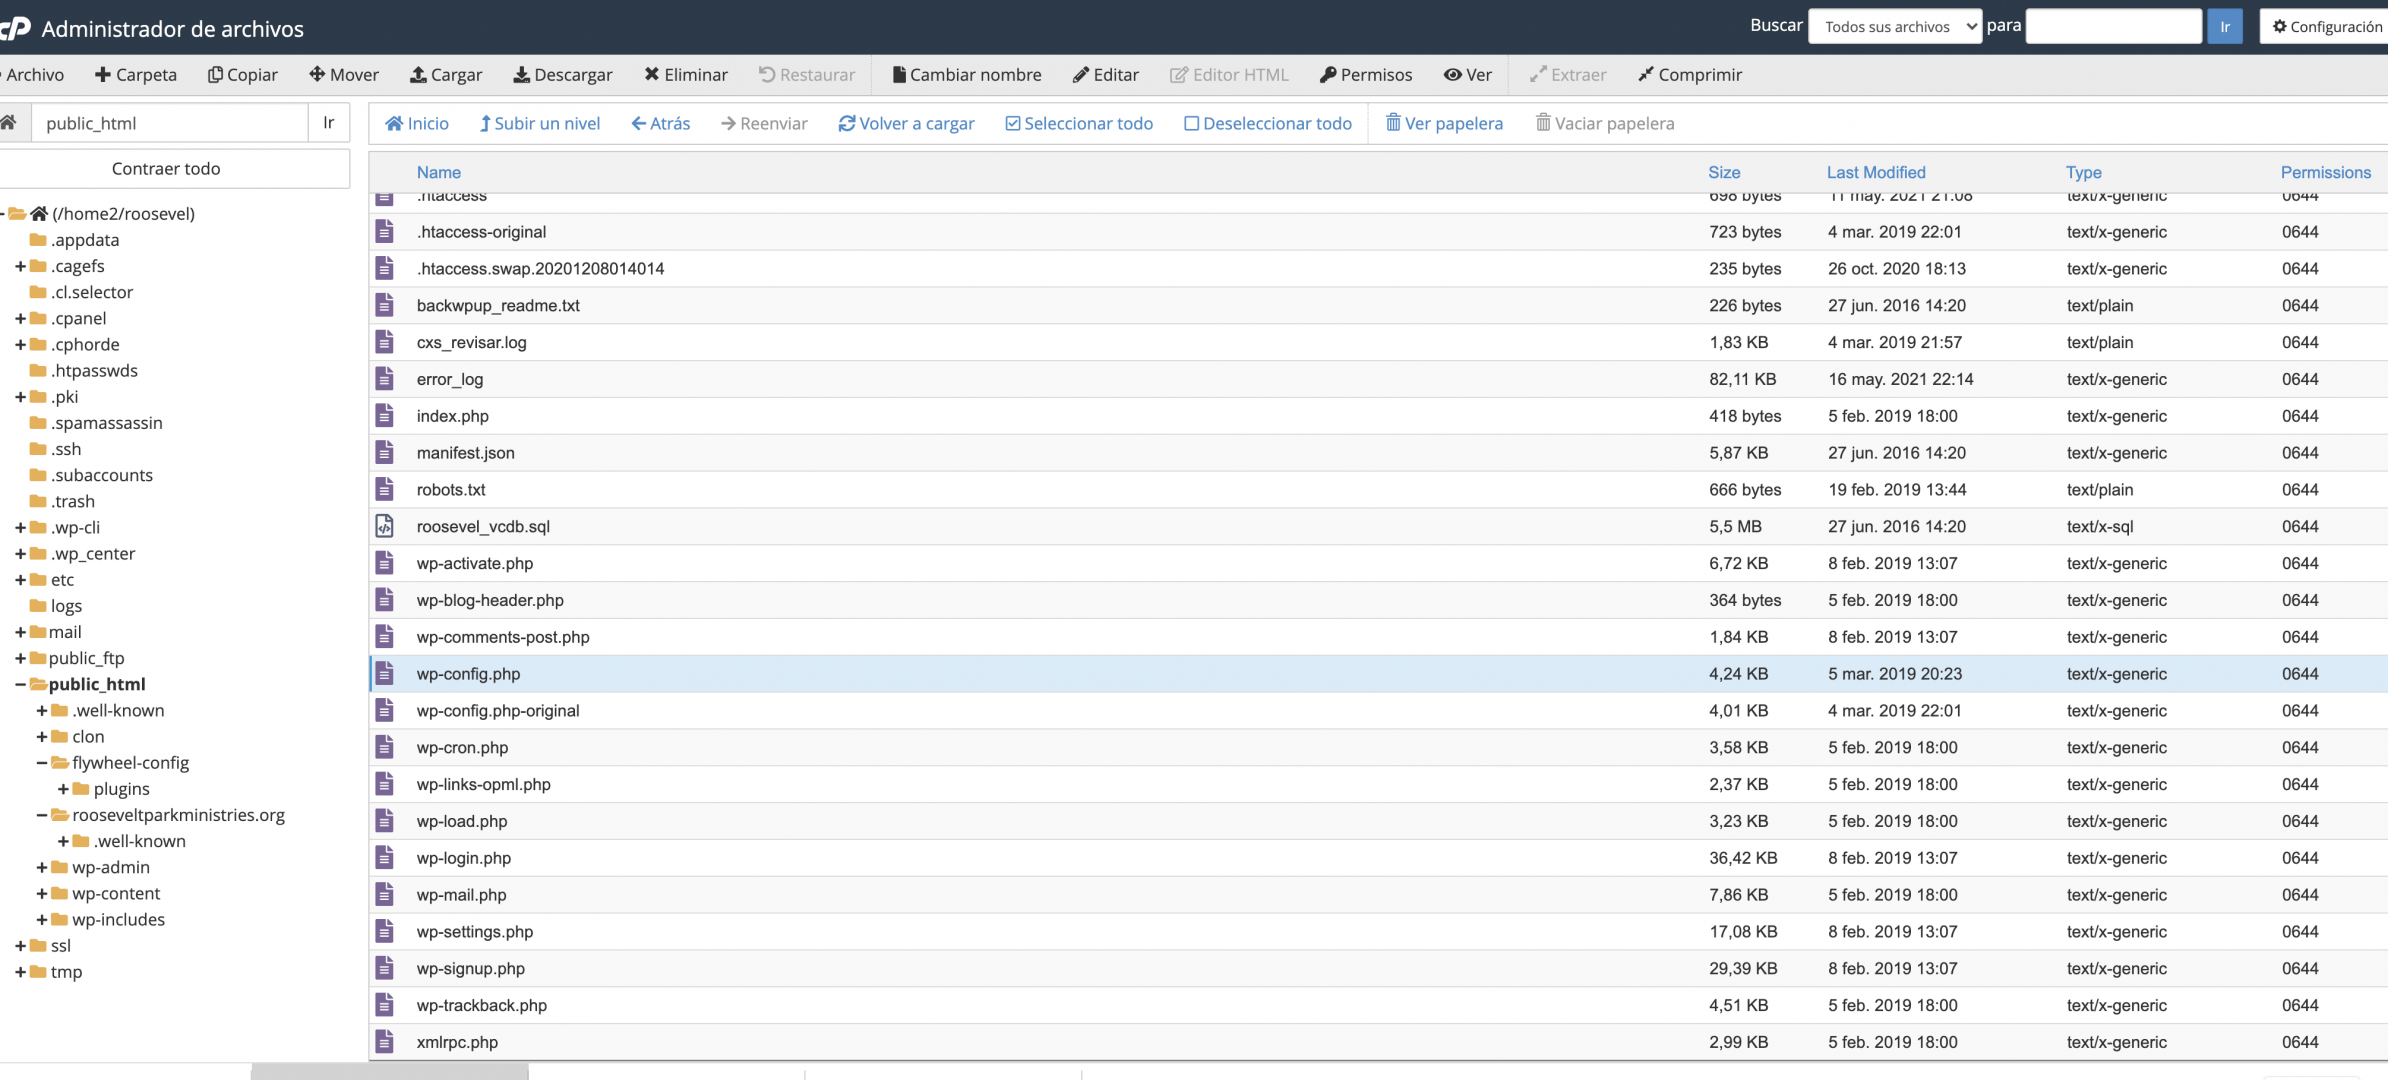The image size is (2388, 1080).
Task: Sort files by Type column
Action: [x=2083, y=172]
